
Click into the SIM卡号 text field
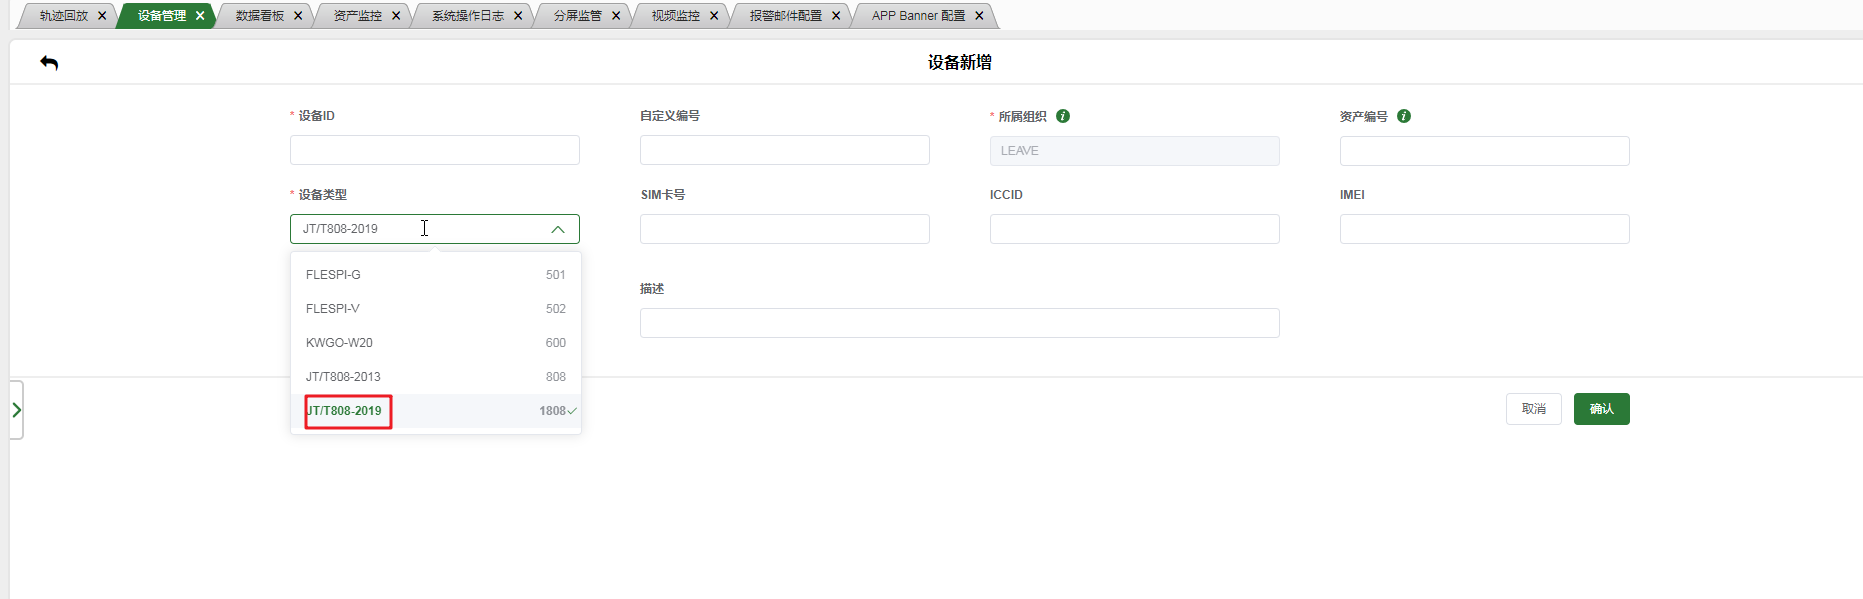784,229
